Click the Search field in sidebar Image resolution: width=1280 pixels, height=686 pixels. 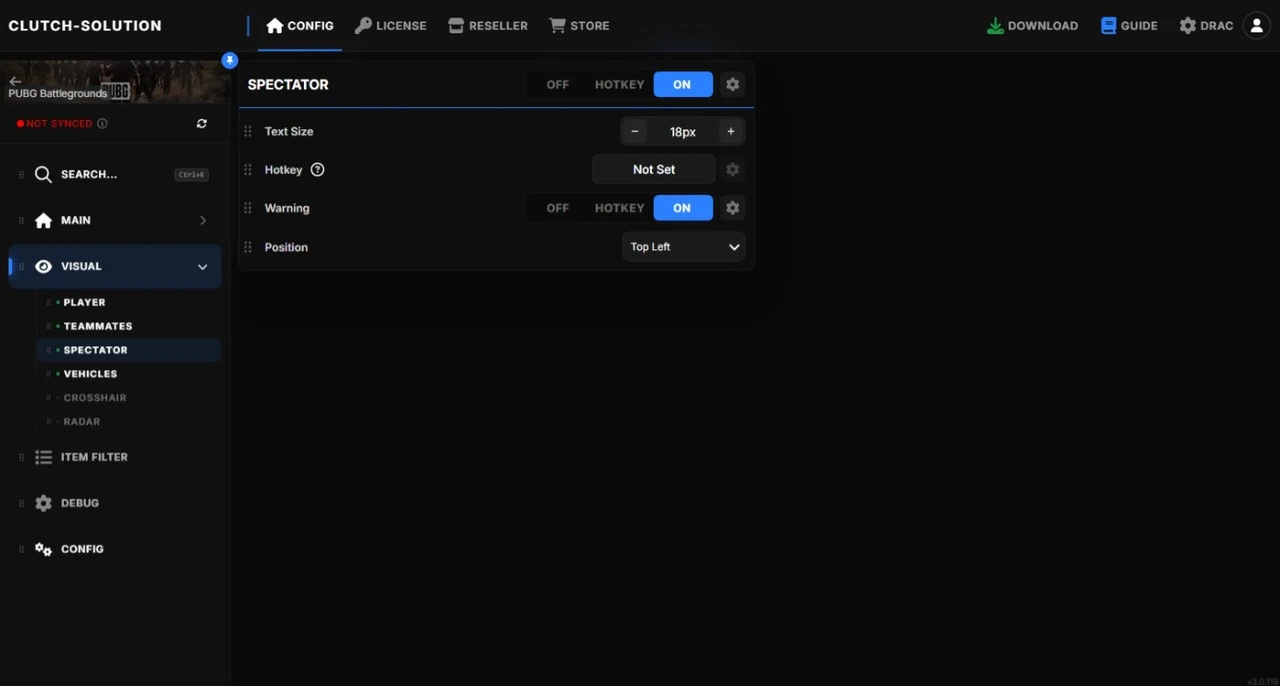[x=115, y=174]
